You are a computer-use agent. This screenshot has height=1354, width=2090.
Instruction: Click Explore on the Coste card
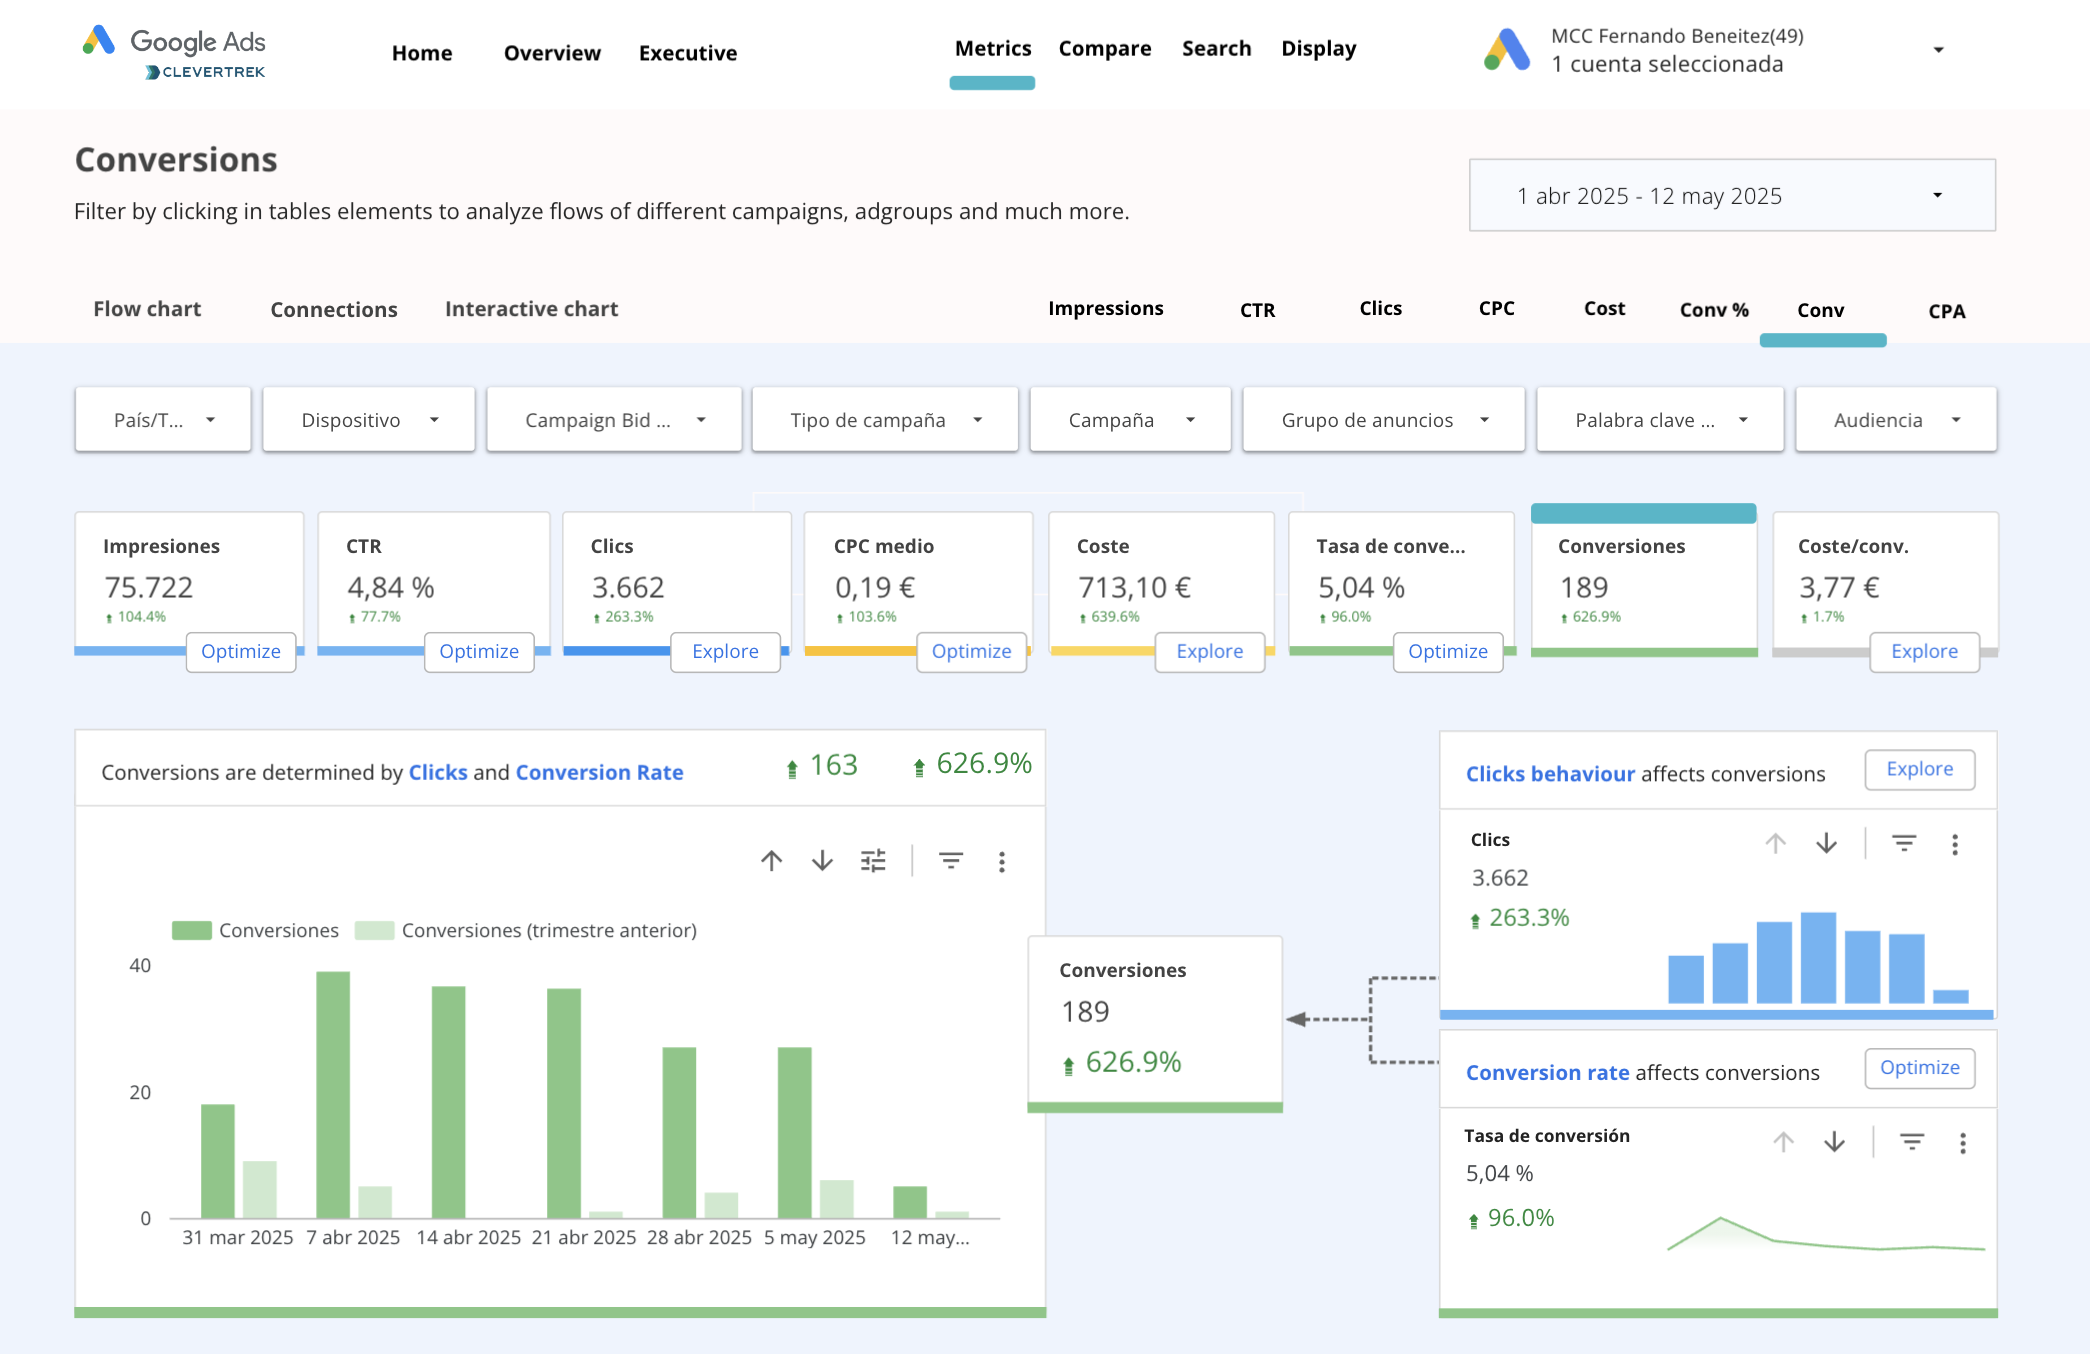coord(1210,651)
